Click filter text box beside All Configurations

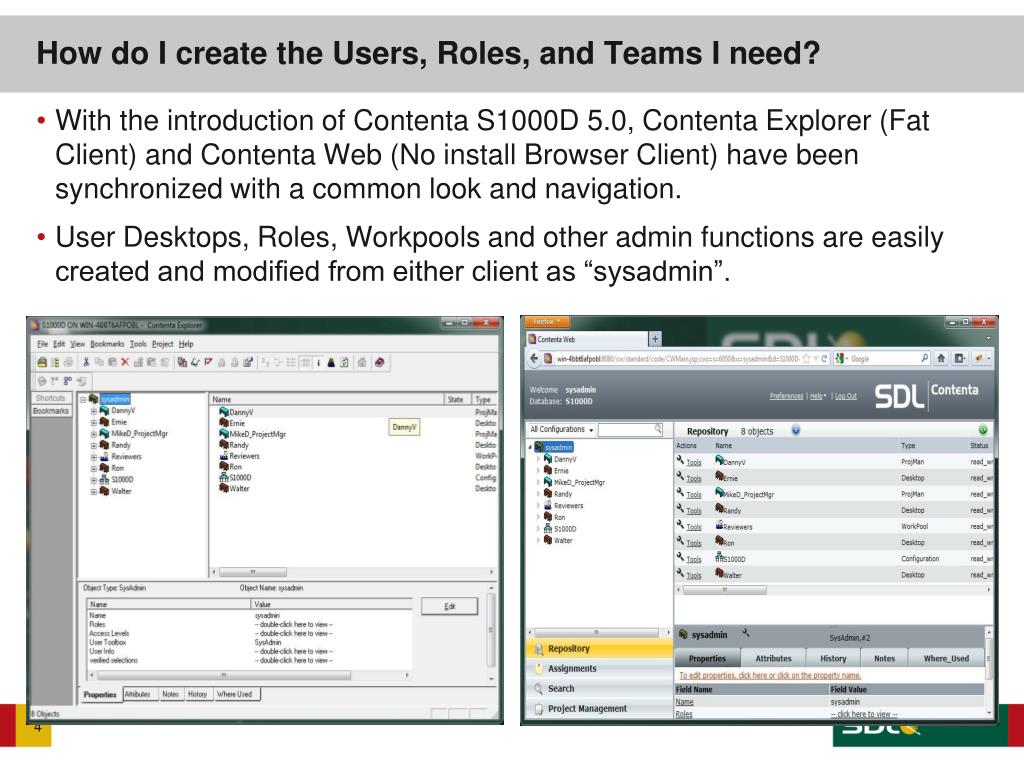tap(630, 429)
